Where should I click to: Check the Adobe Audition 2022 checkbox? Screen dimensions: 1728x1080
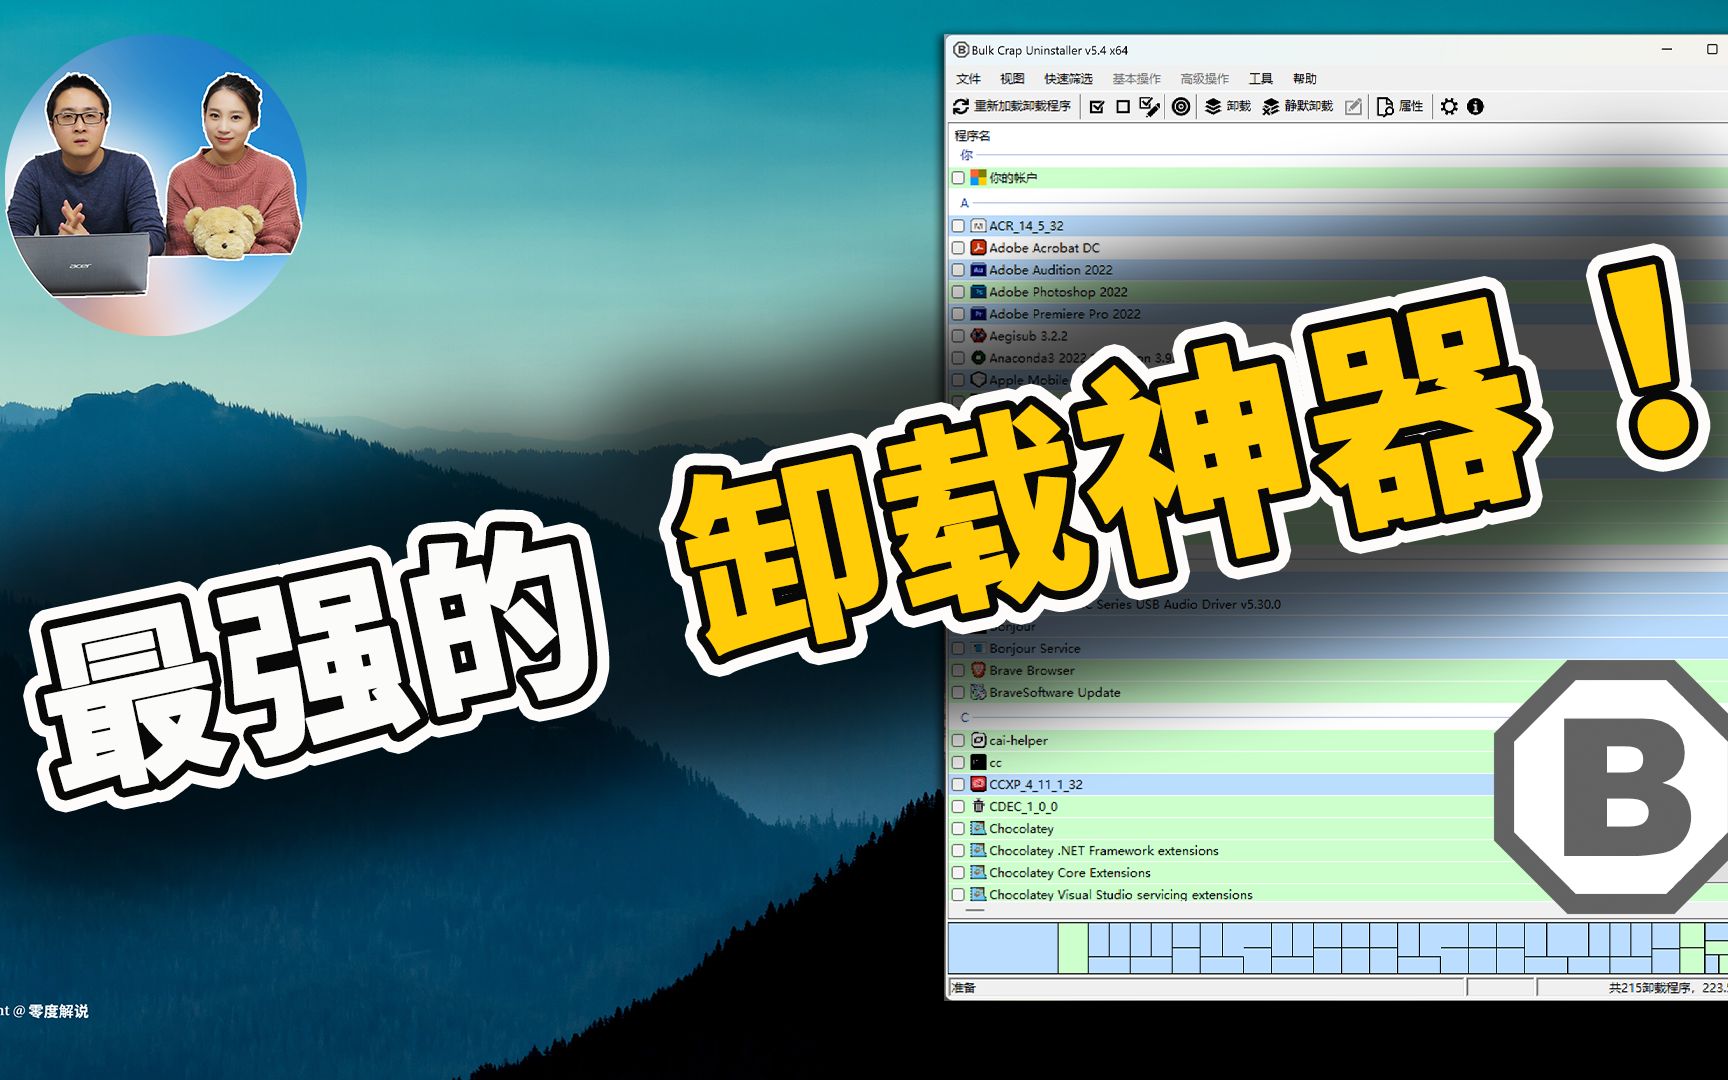point(958,269)
